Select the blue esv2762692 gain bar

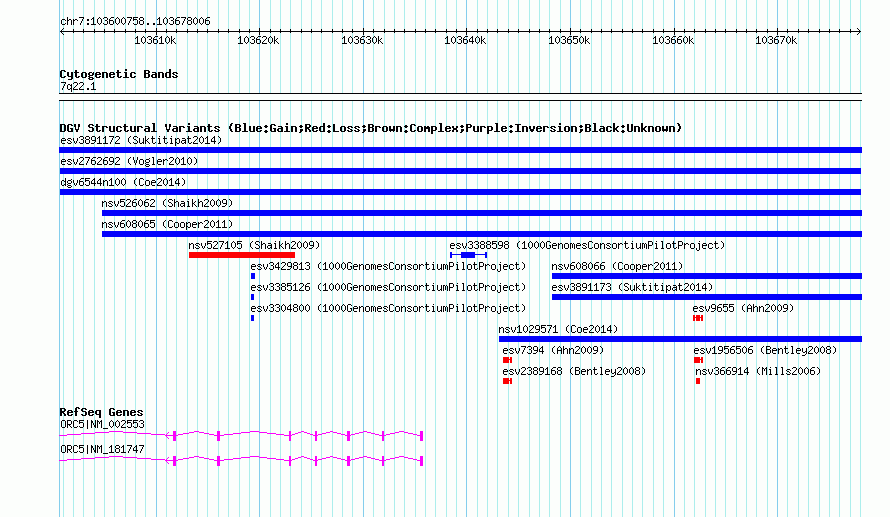[x=460, y=171]
